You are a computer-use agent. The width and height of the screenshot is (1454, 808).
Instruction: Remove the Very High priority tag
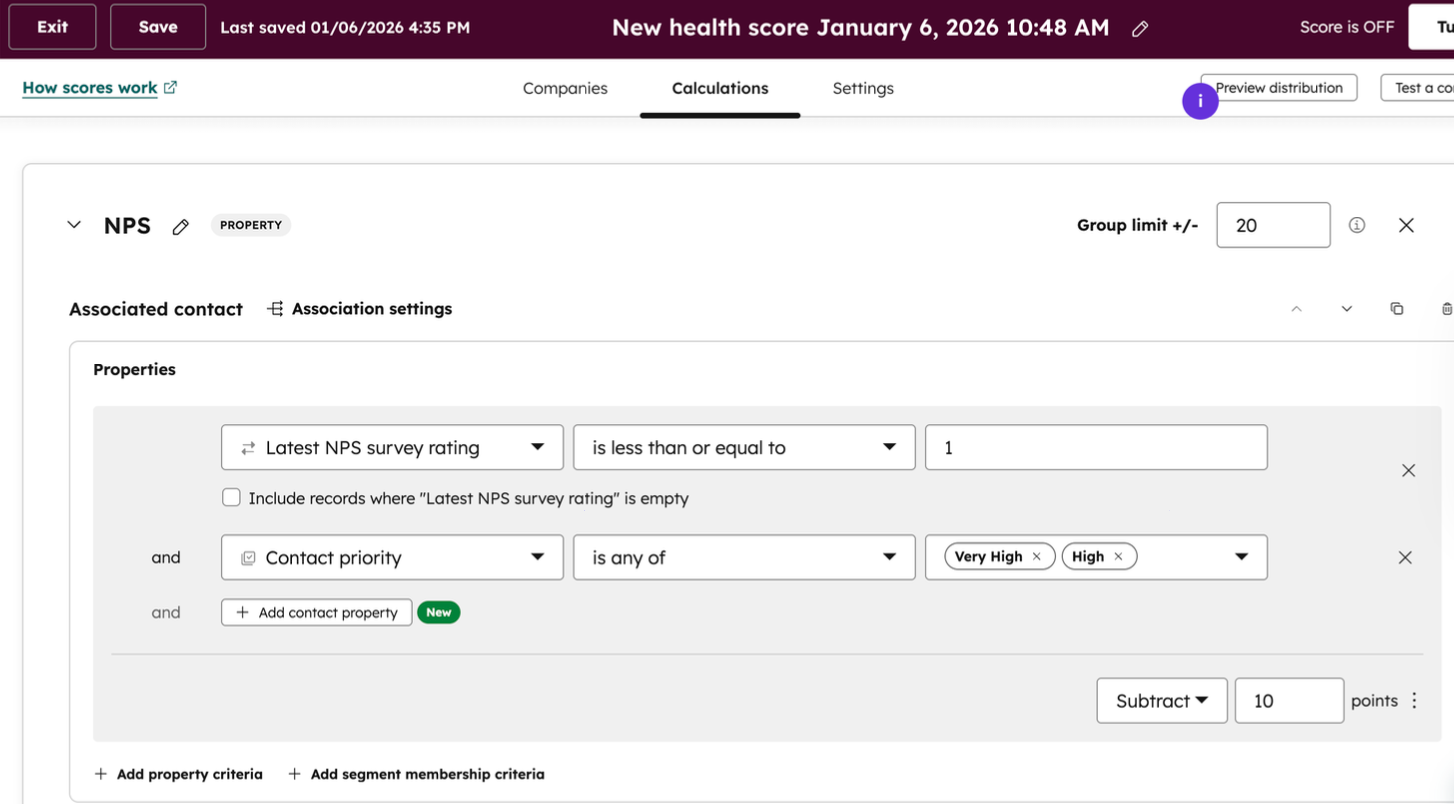coord(1037,557)
